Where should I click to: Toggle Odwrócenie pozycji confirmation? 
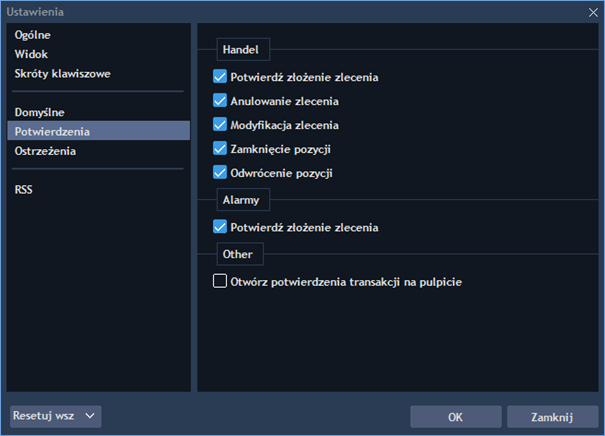coord(221,173)
